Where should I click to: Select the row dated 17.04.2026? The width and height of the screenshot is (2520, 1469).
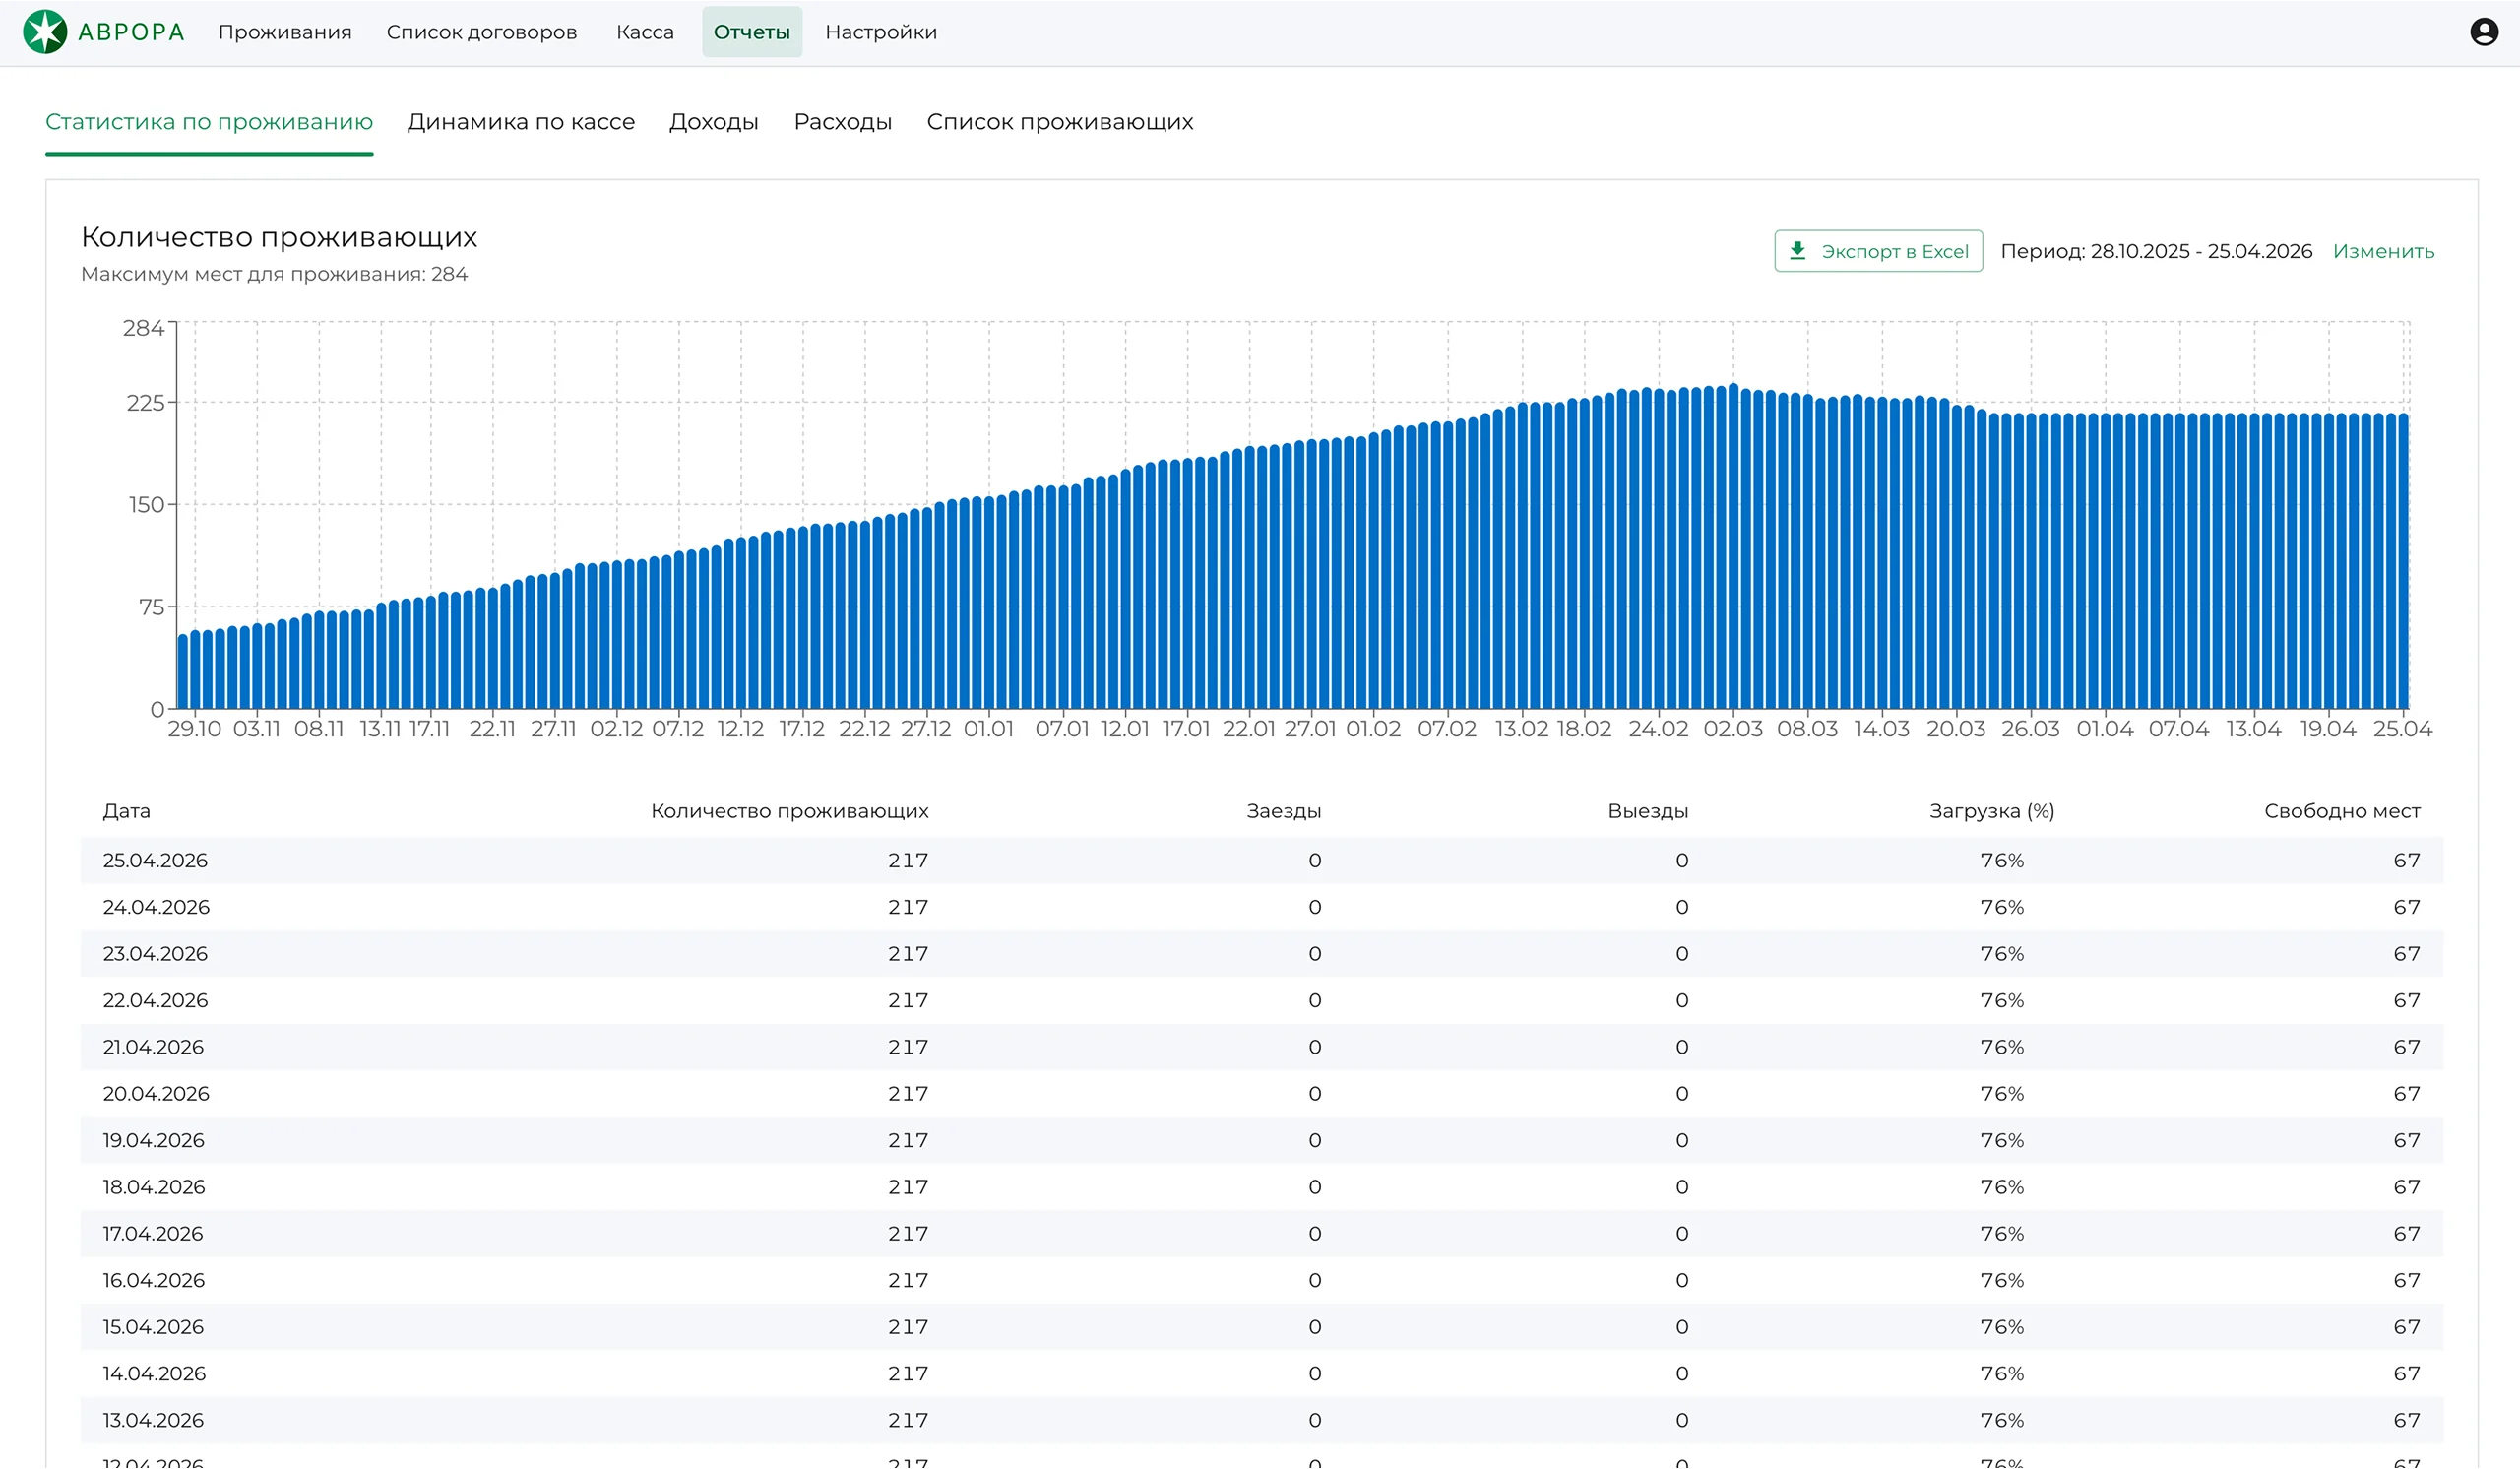pos(1262,1234)
